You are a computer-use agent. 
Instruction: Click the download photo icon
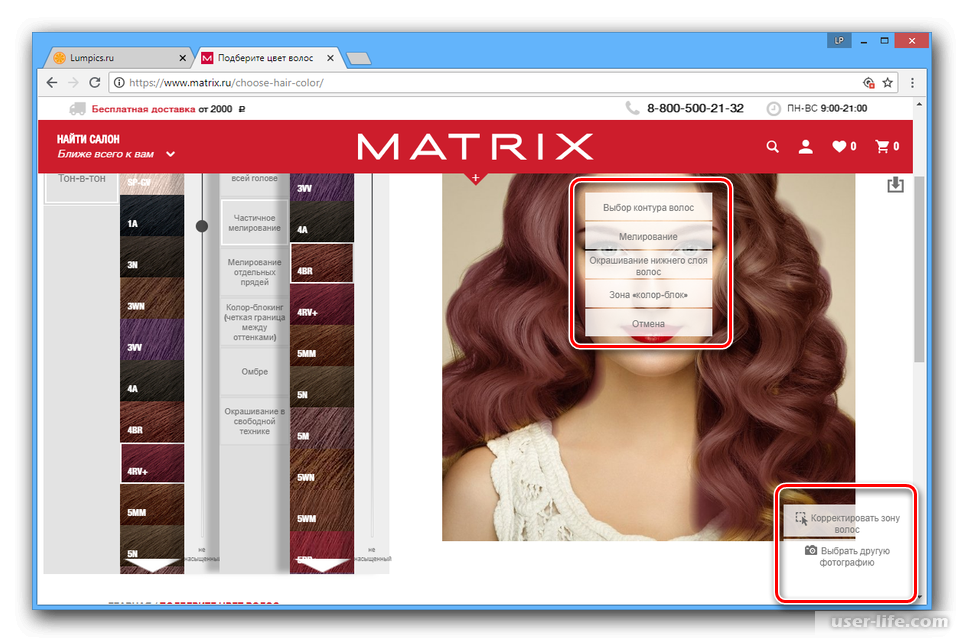895,185
